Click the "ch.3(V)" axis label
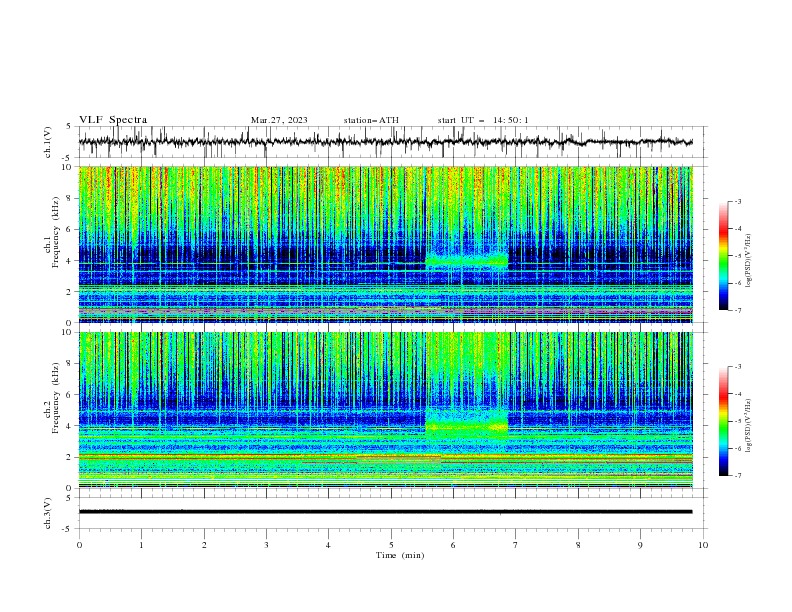This screenshot has height=612, width=792. (48, 513)
